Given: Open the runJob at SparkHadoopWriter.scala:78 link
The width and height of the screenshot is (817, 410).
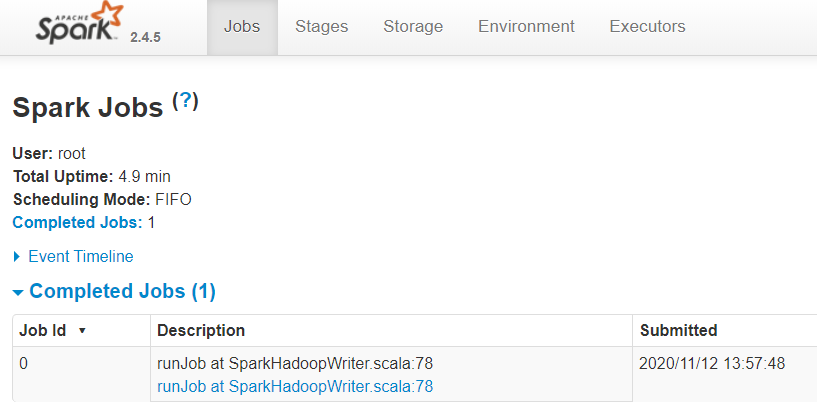Looking at the screenshot, I should click(295, 386).
